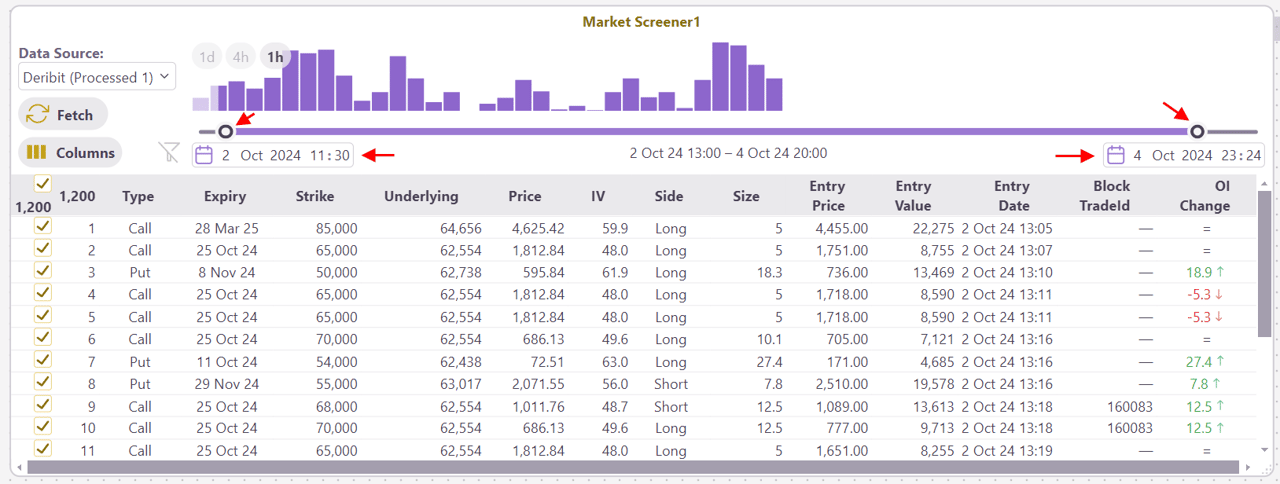Sort by the OI Change column header
Viewport: 1280px width, 484px height.
(1205, 196)
